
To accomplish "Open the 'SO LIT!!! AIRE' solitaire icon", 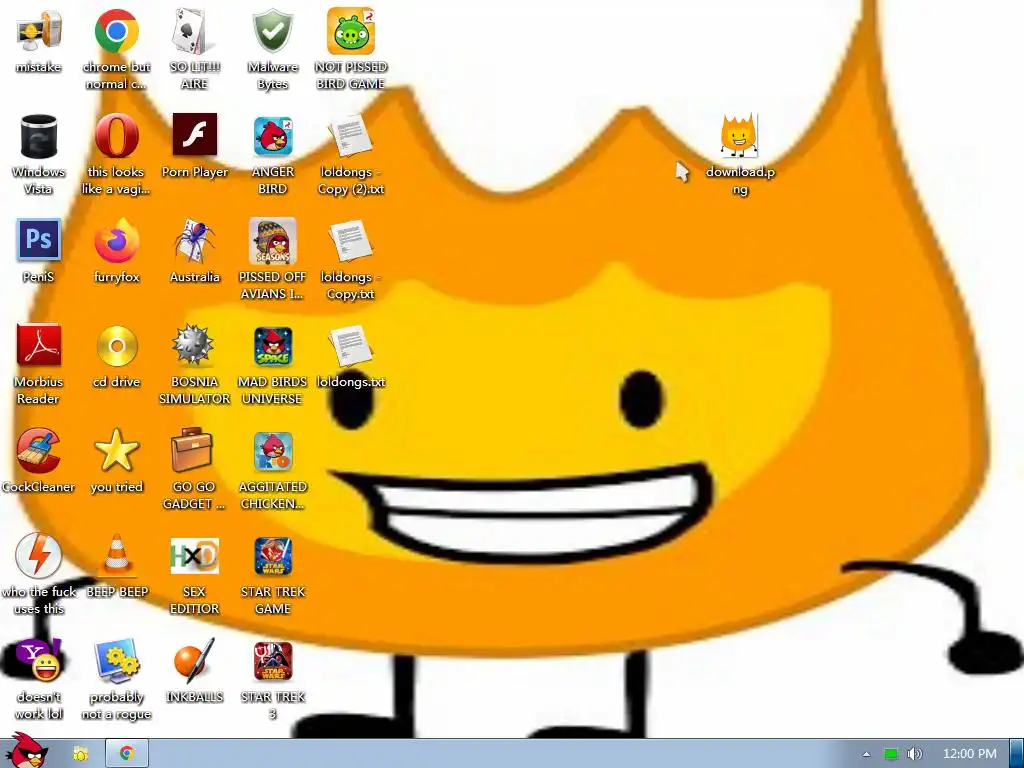I will (194, 31).
